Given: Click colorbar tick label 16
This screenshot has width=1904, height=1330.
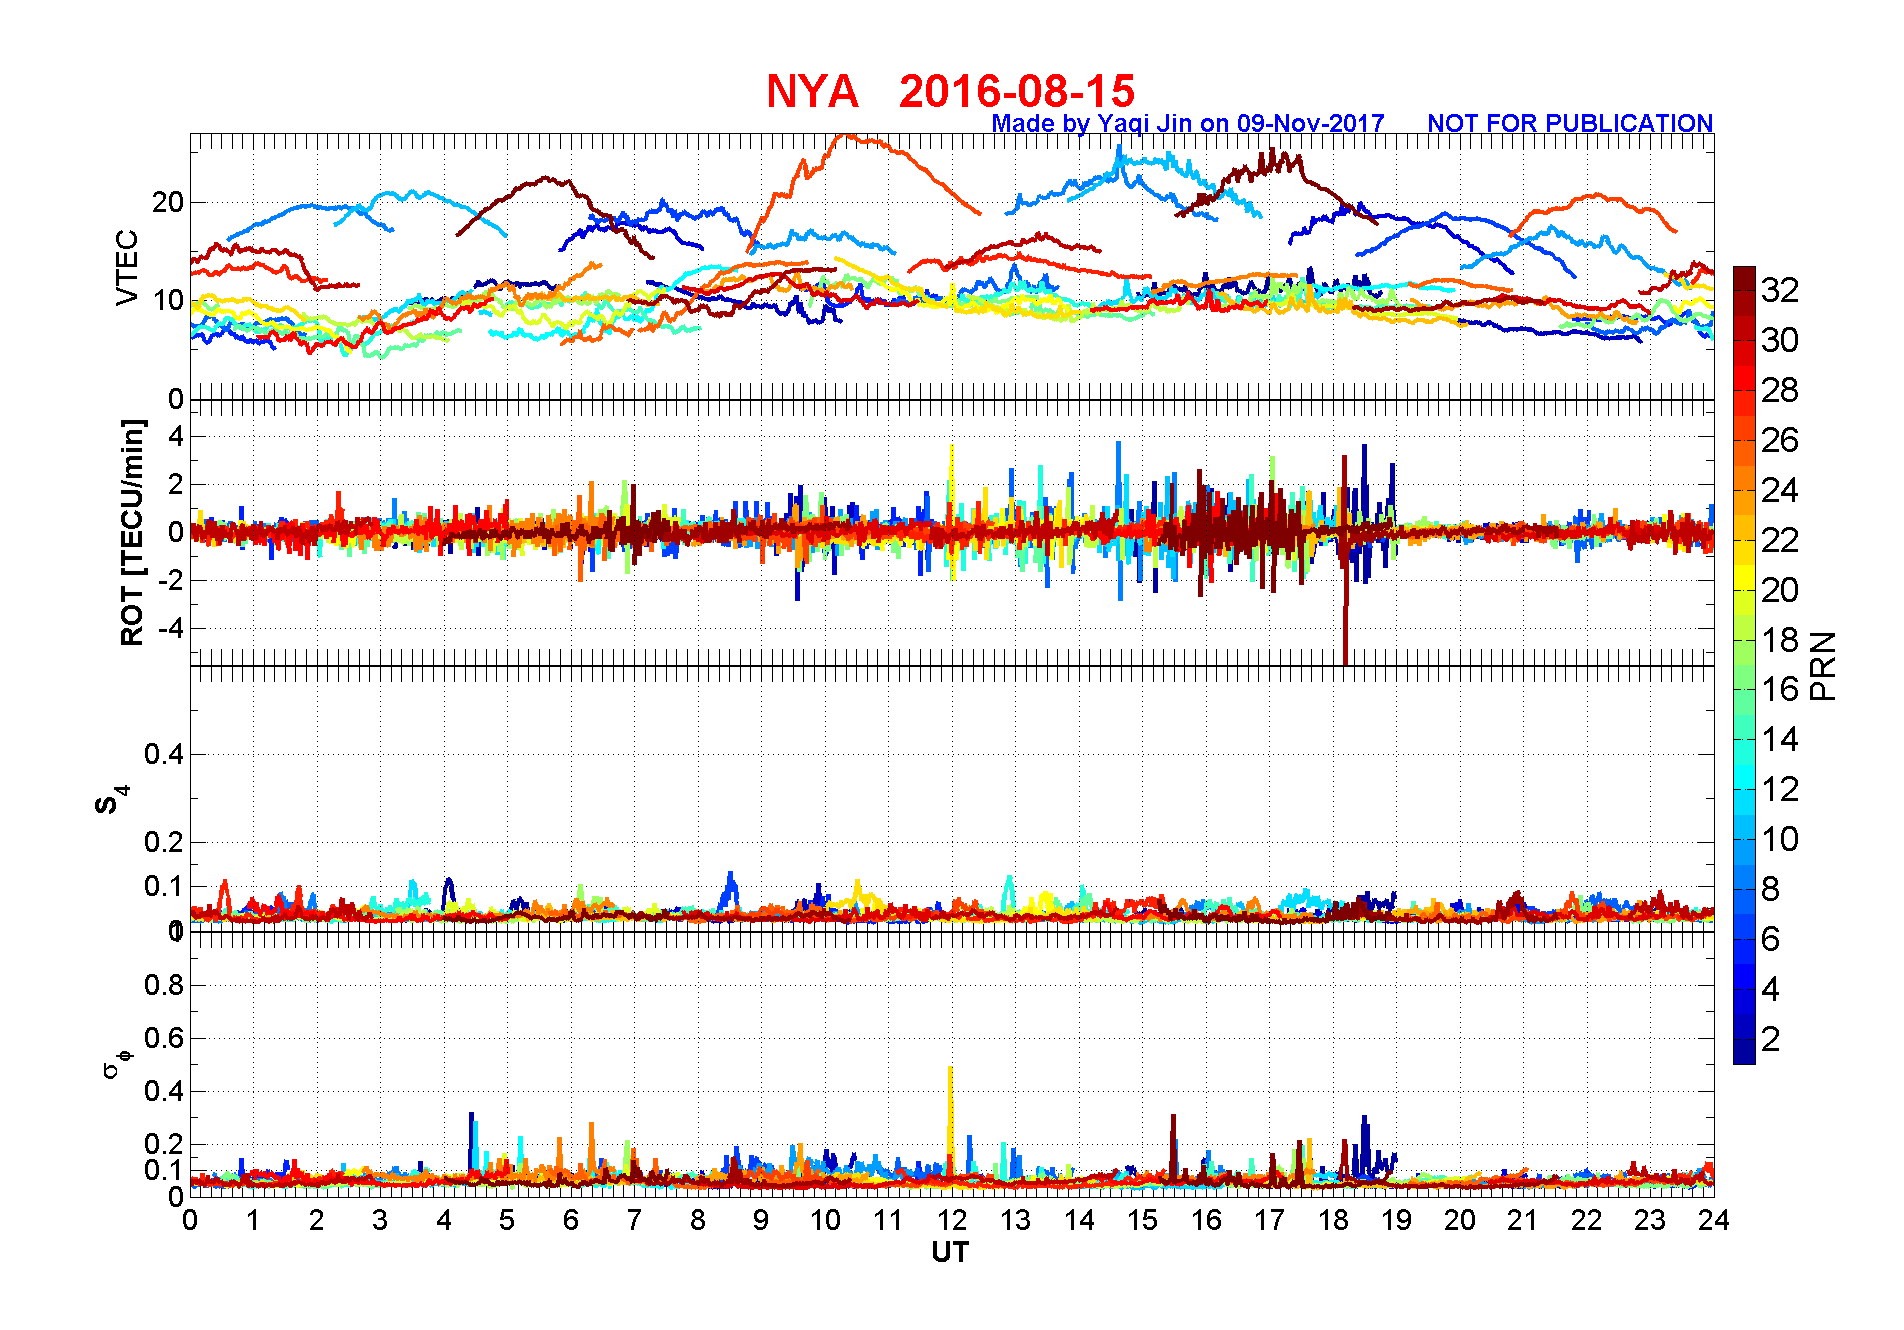Looking at the screenshot, I should 1780,689.
